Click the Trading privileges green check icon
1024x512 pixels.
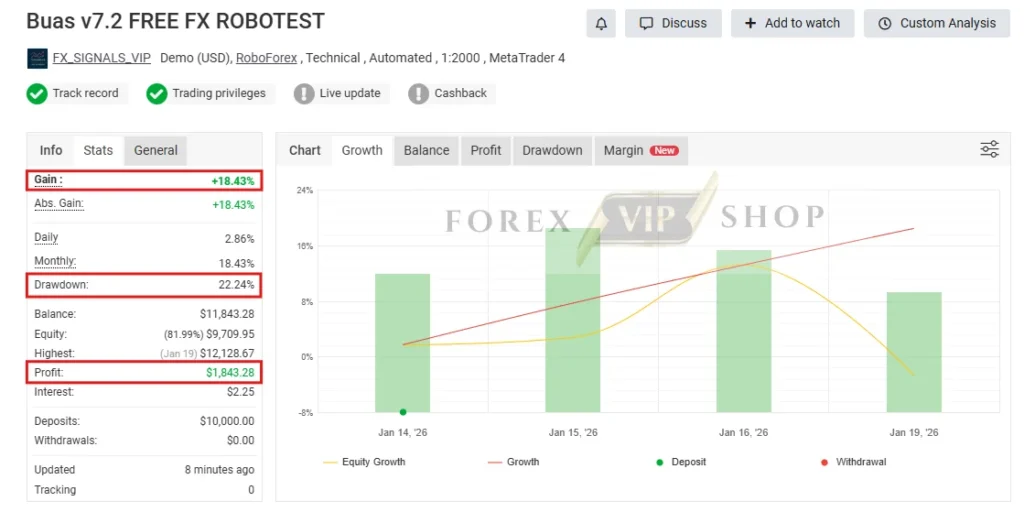coord(157,93)
